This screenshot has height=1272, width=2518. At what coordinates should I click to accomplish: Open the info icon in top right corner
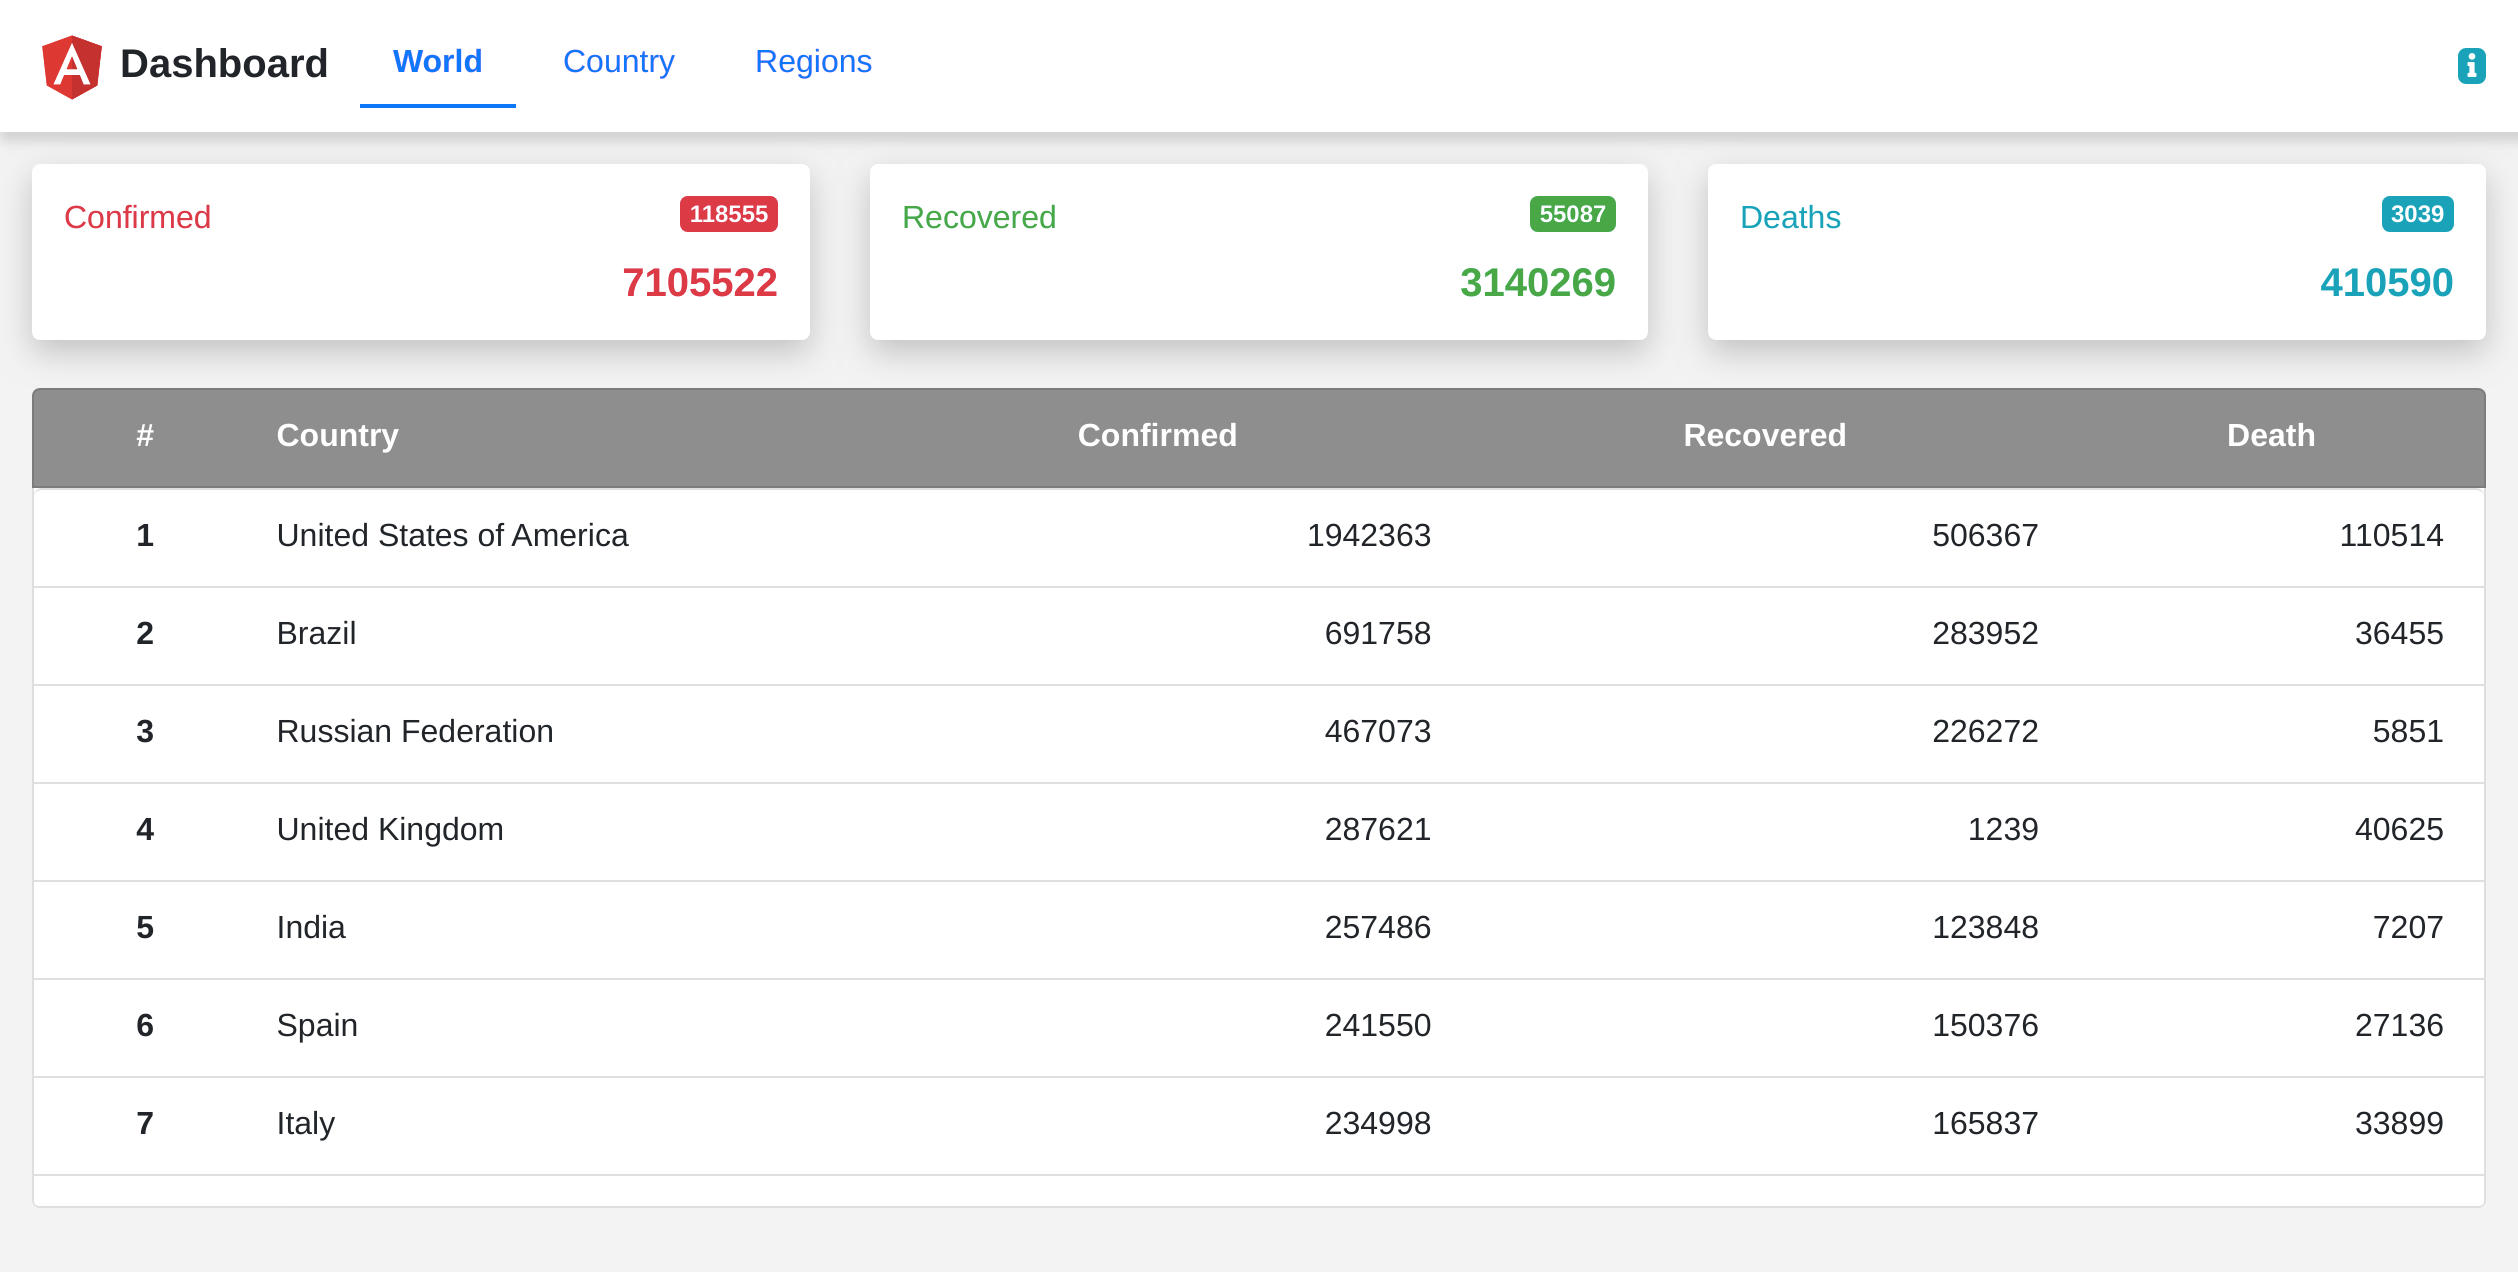(2471, 65)
